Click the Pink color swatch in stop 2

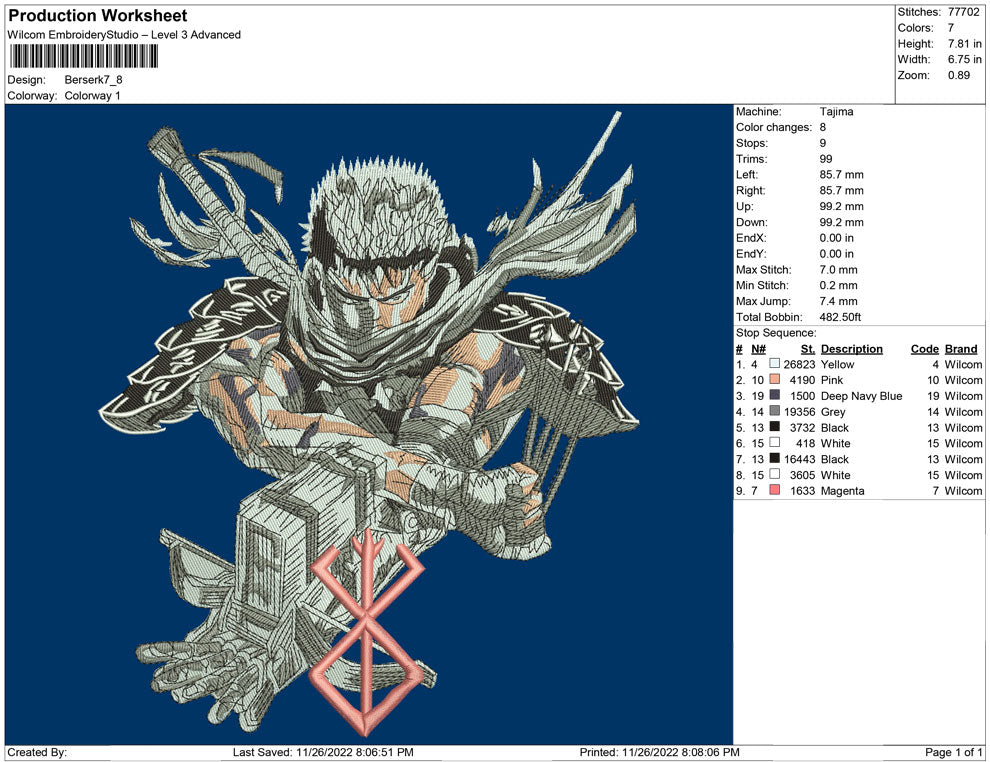click(x=775, y=379)
